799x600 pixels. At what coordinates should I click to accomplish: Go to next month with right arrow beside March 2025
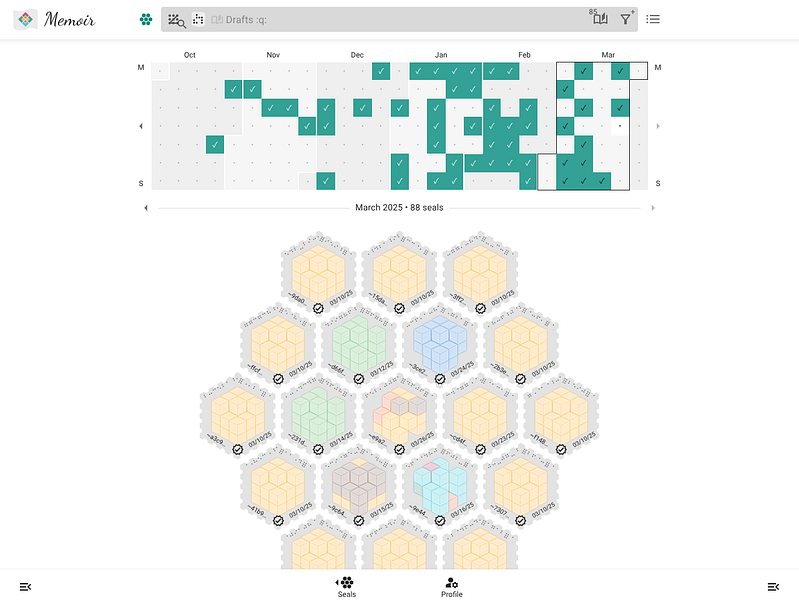[653, 208]
